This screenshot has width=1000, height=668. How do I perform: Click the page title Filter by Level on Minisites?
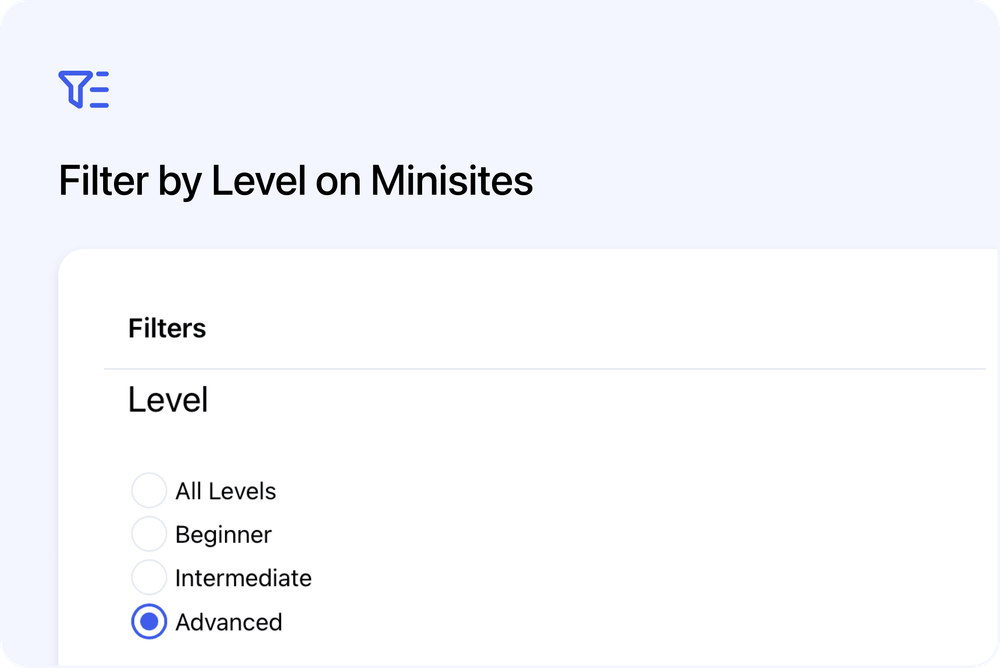pyautogui.click(x=296, y=181)
